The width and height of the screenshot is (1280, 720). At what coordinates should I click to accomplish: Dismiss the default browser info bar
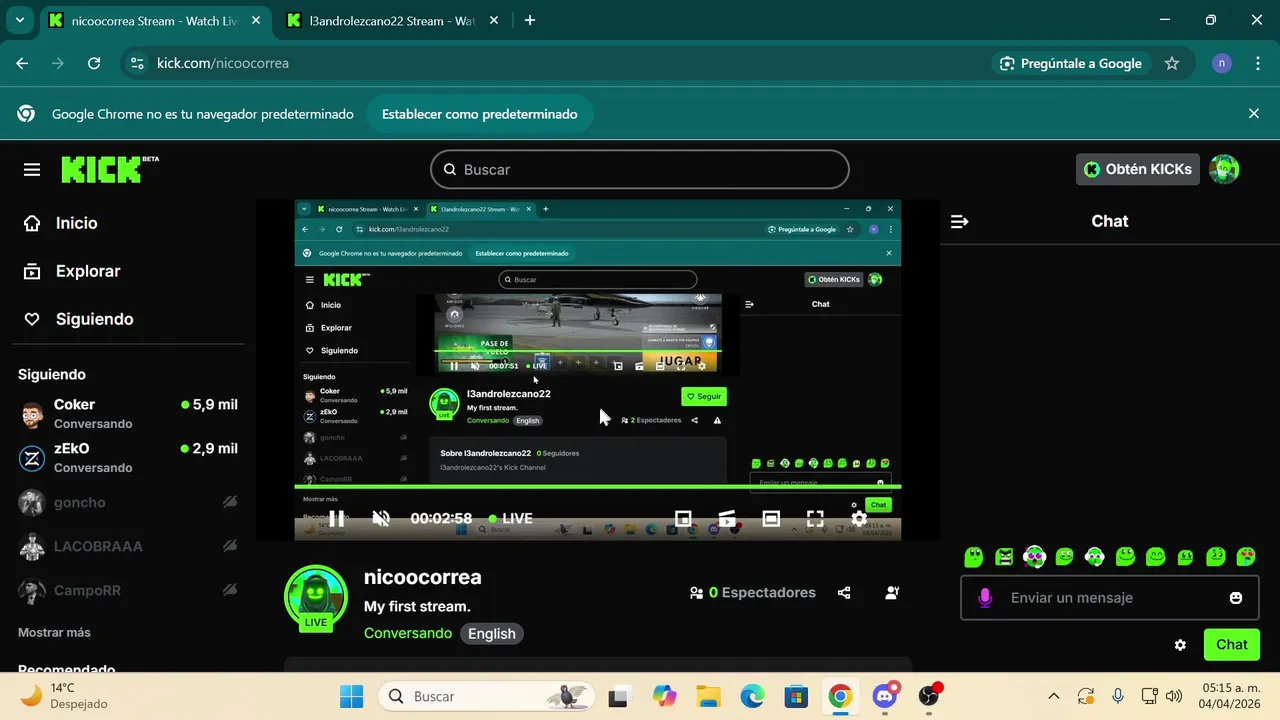(1254, 114)
